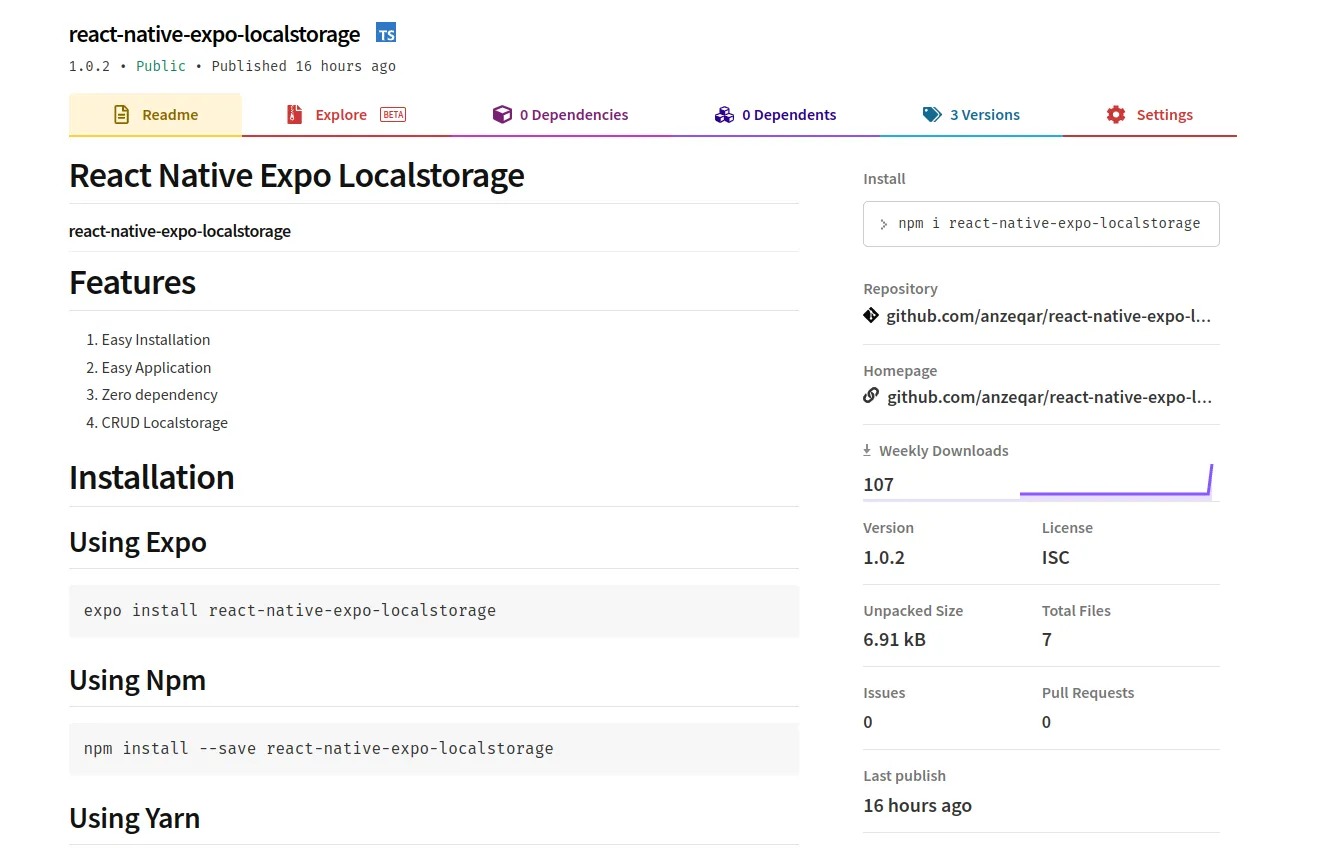Click the expo install code block

pyautogui.click(x=434, y=611)
